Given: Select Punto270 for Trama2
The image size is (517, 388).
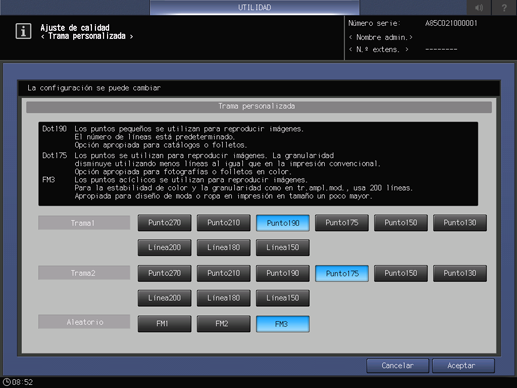Looking at the screenshot, I should [165, 273].
